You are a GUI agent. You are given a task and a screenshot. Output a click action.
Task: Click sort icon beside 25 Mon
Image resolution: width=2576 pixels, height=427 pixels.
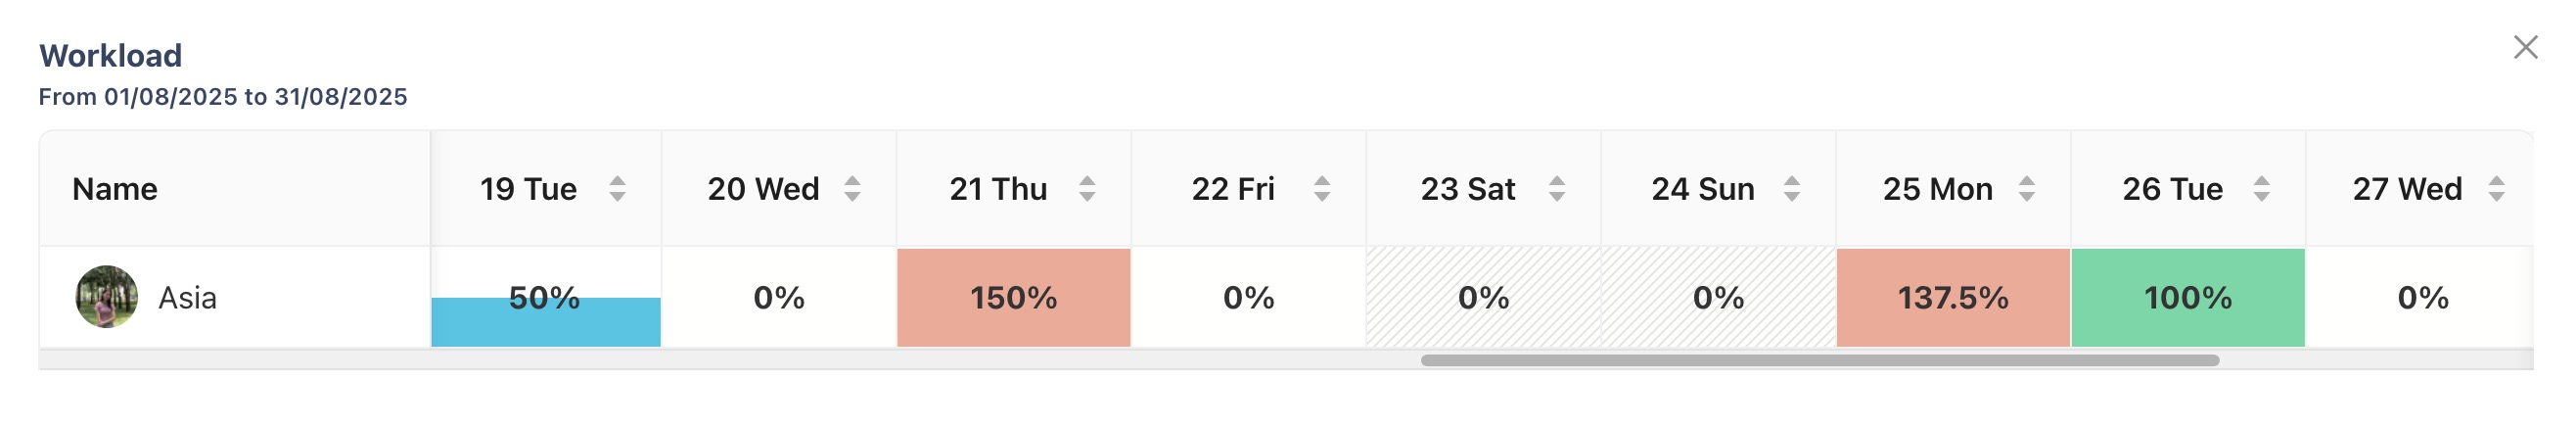coord(2027,189)
